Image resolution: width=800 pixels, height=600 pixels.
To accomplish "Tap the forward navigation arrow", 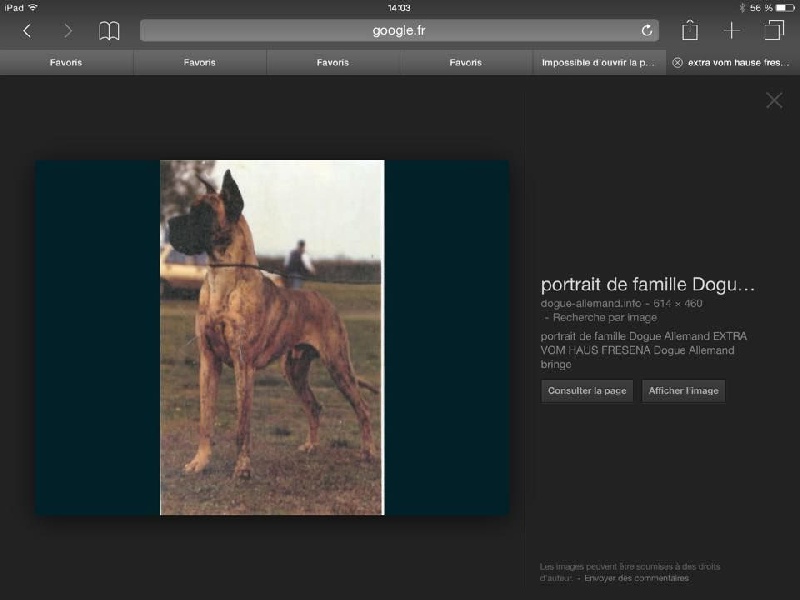I will pyautogui.click(x=68, y=31).
